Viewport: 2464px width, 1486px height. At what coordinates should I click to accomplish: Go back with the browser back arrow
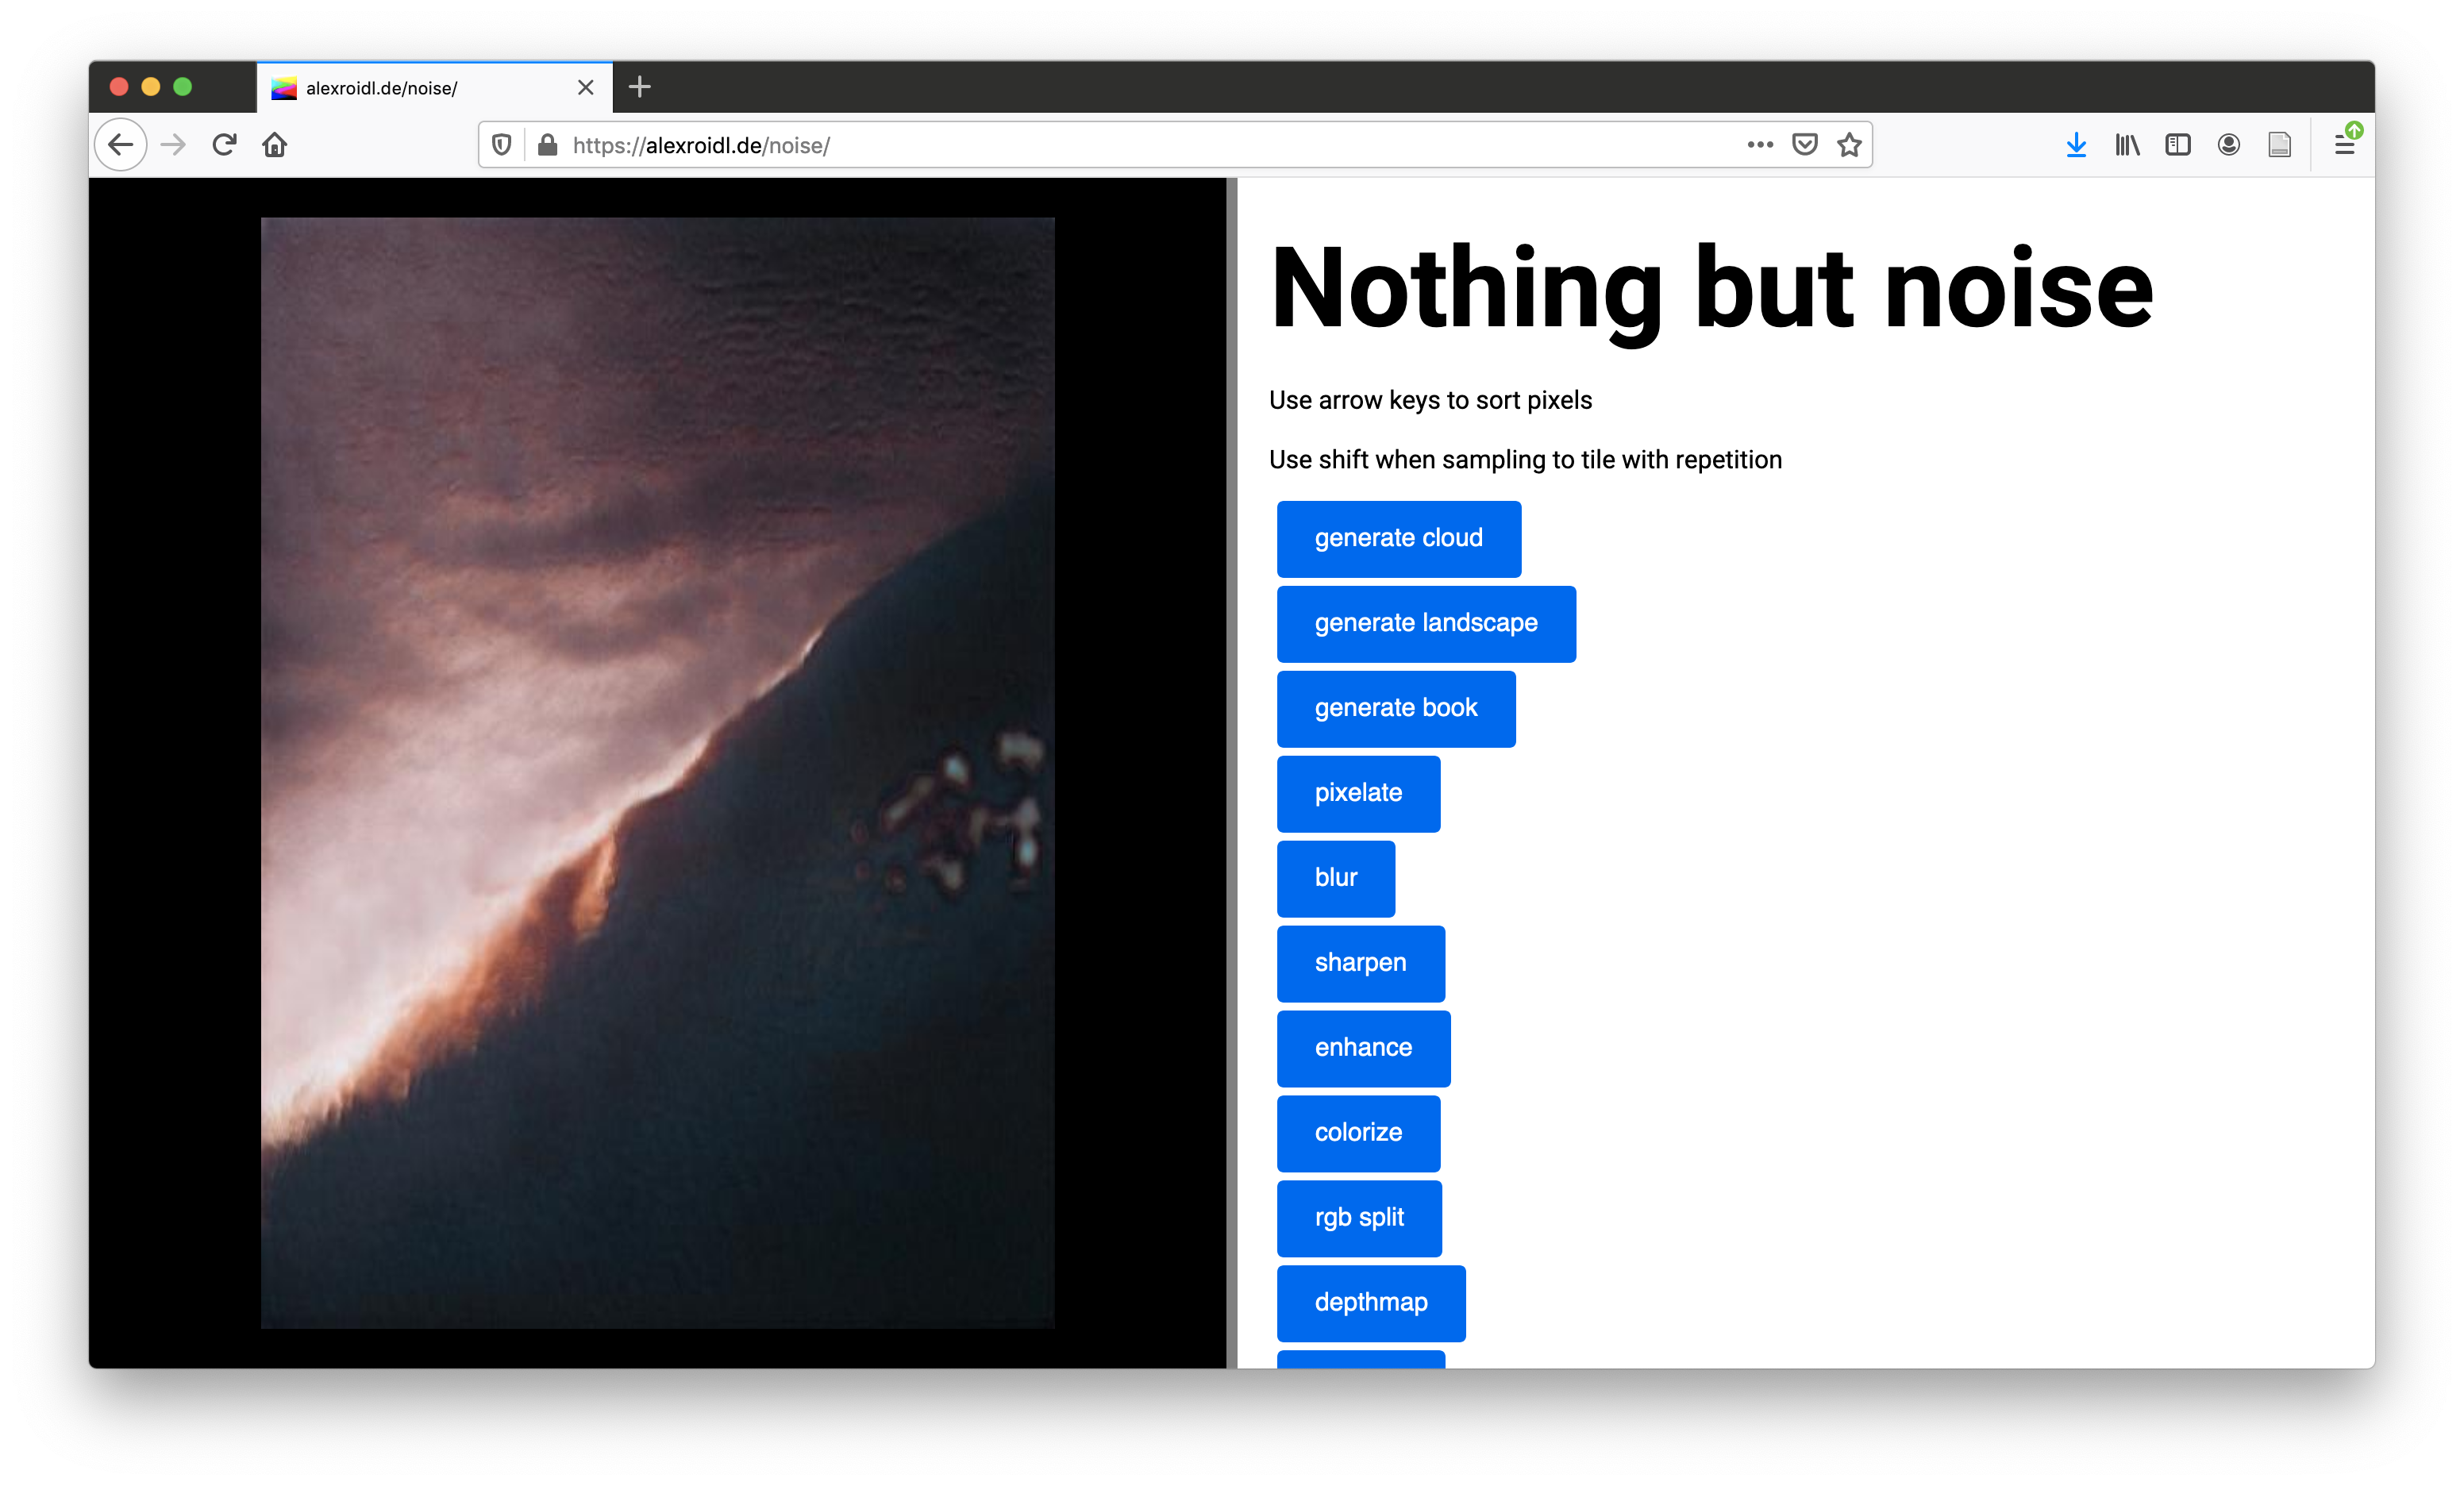pos(121,145)
